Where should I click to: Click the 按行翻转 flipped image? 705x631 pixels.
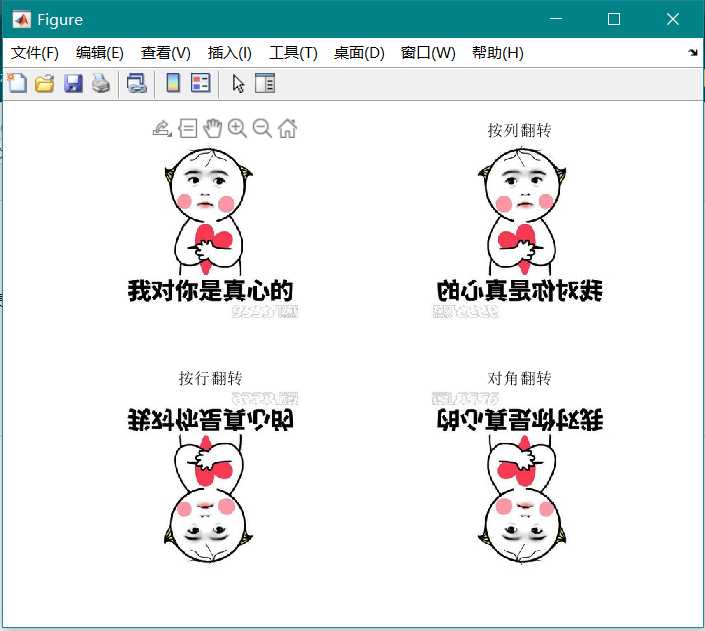[210, 478]
